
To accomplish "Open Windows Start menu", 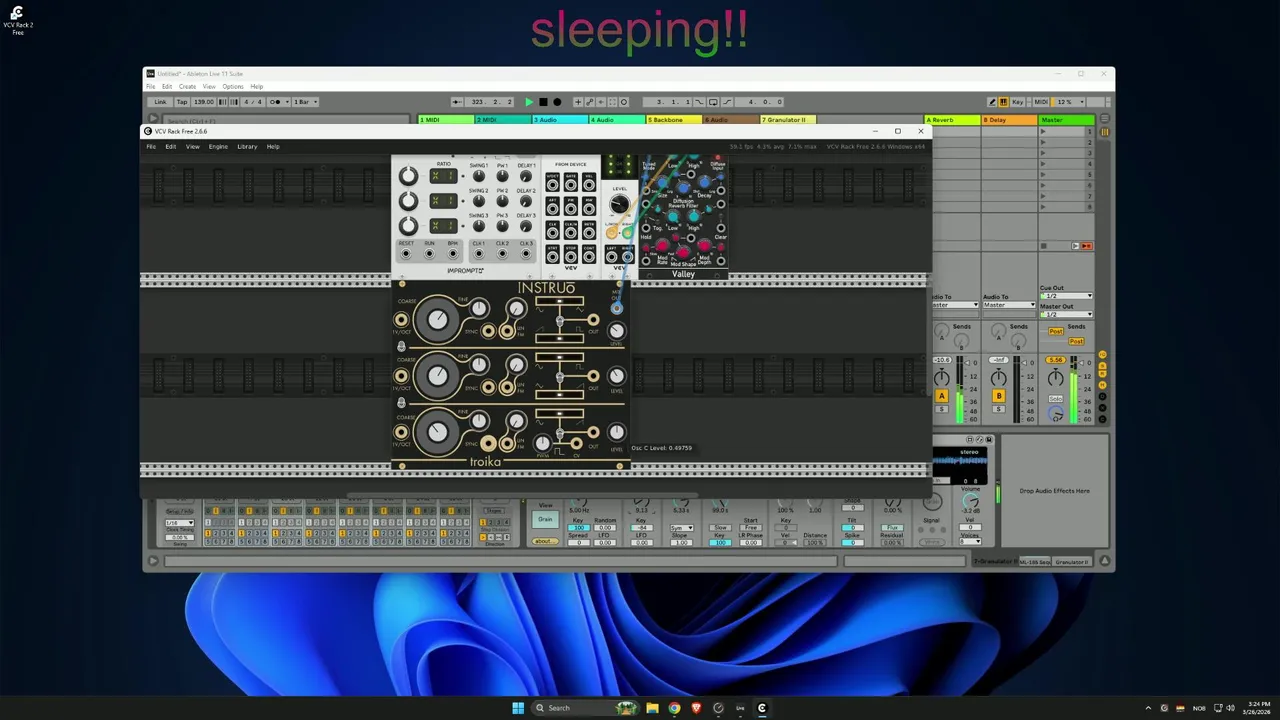I will (518, 708).
